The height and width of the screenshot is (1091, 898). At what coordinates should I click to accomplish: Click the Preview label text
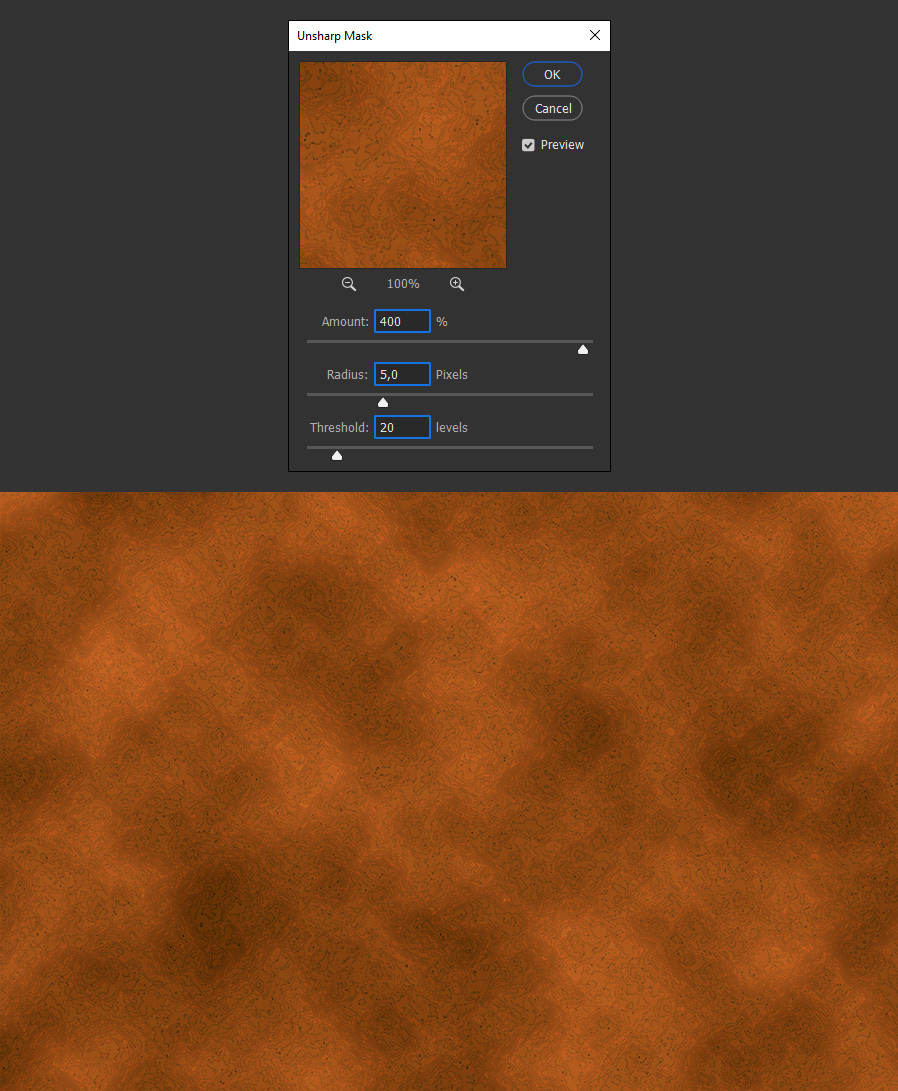562,145
